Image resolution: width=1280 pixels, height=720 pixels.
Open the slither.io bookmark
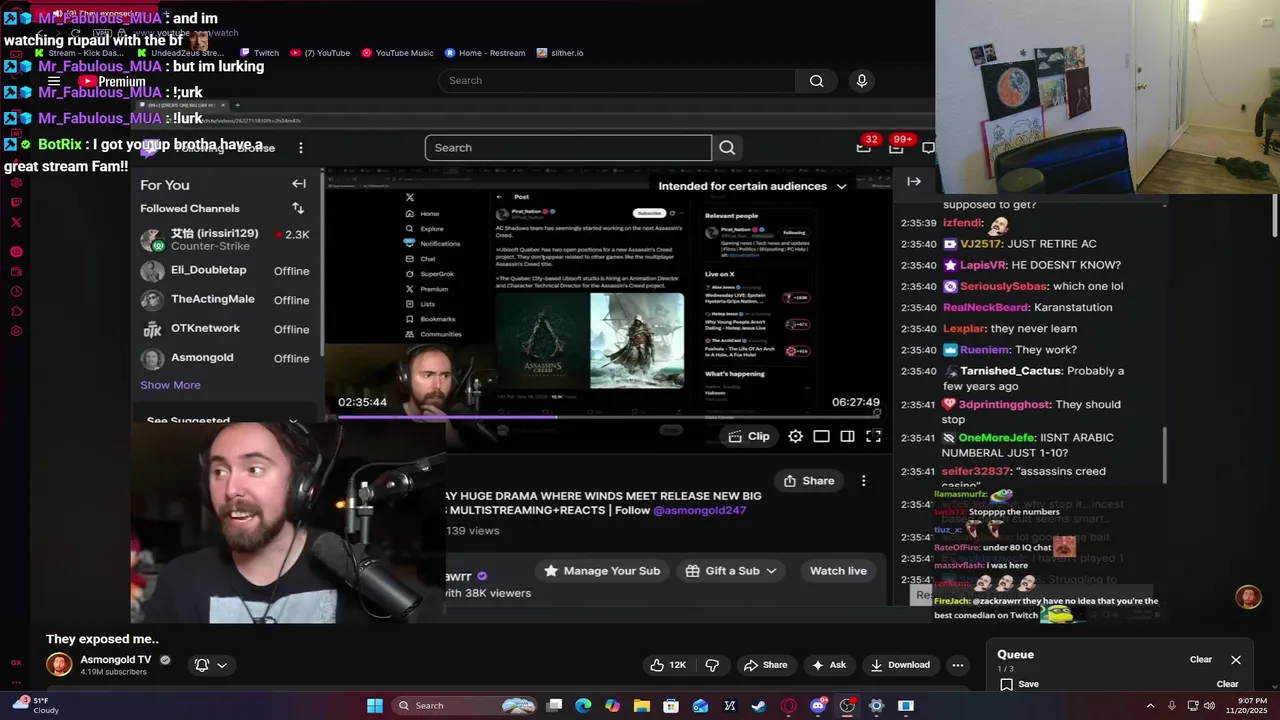pyautogui.click(x=560, y=53)
